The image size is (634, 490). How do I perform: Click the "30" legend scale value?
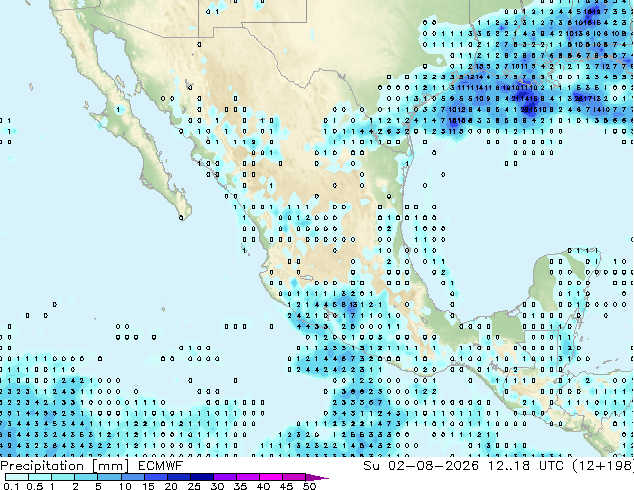click(217, 486)
